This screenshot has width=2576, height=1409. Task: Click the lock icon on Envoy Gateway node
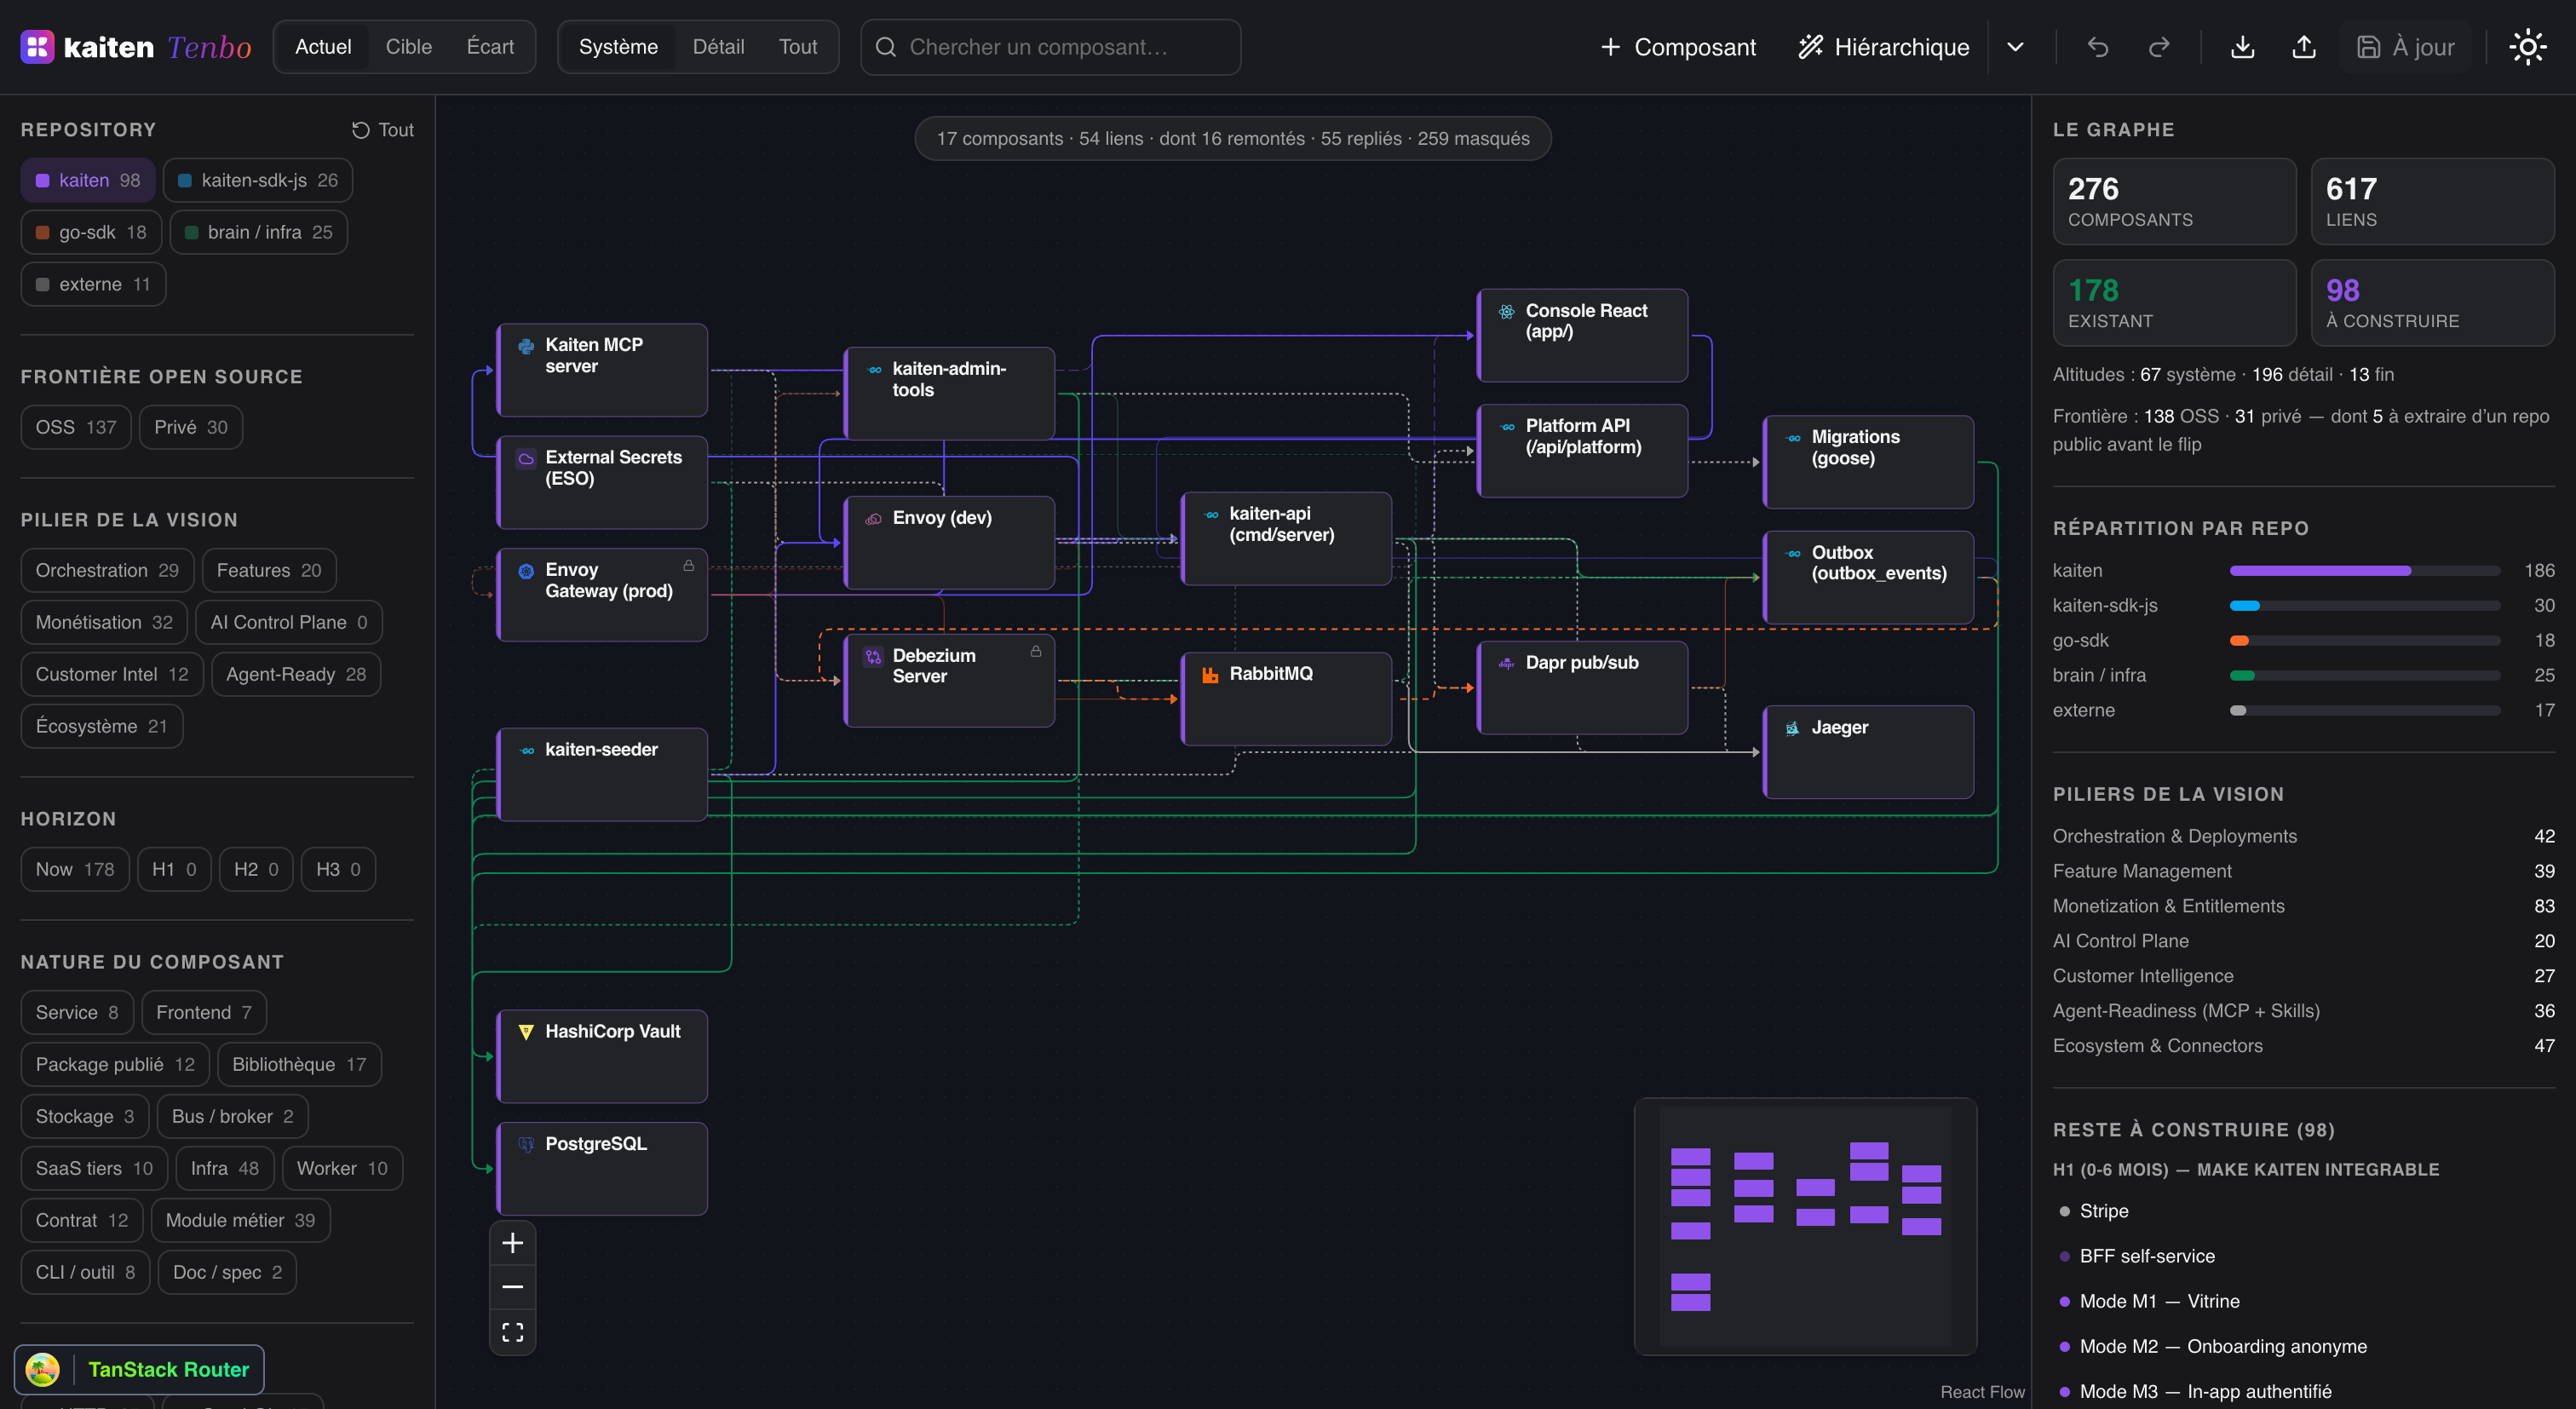[x=689, y=565]
